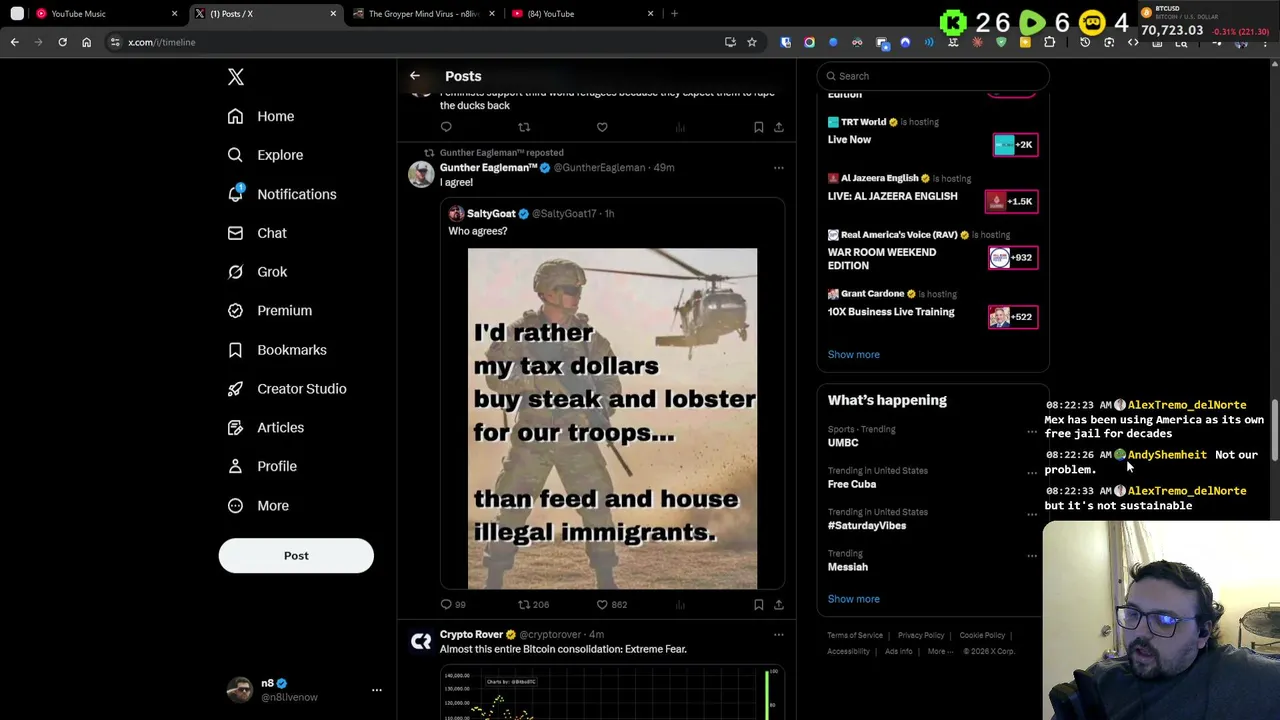Open browser extensions puzzle icon

pos(1049,42)
